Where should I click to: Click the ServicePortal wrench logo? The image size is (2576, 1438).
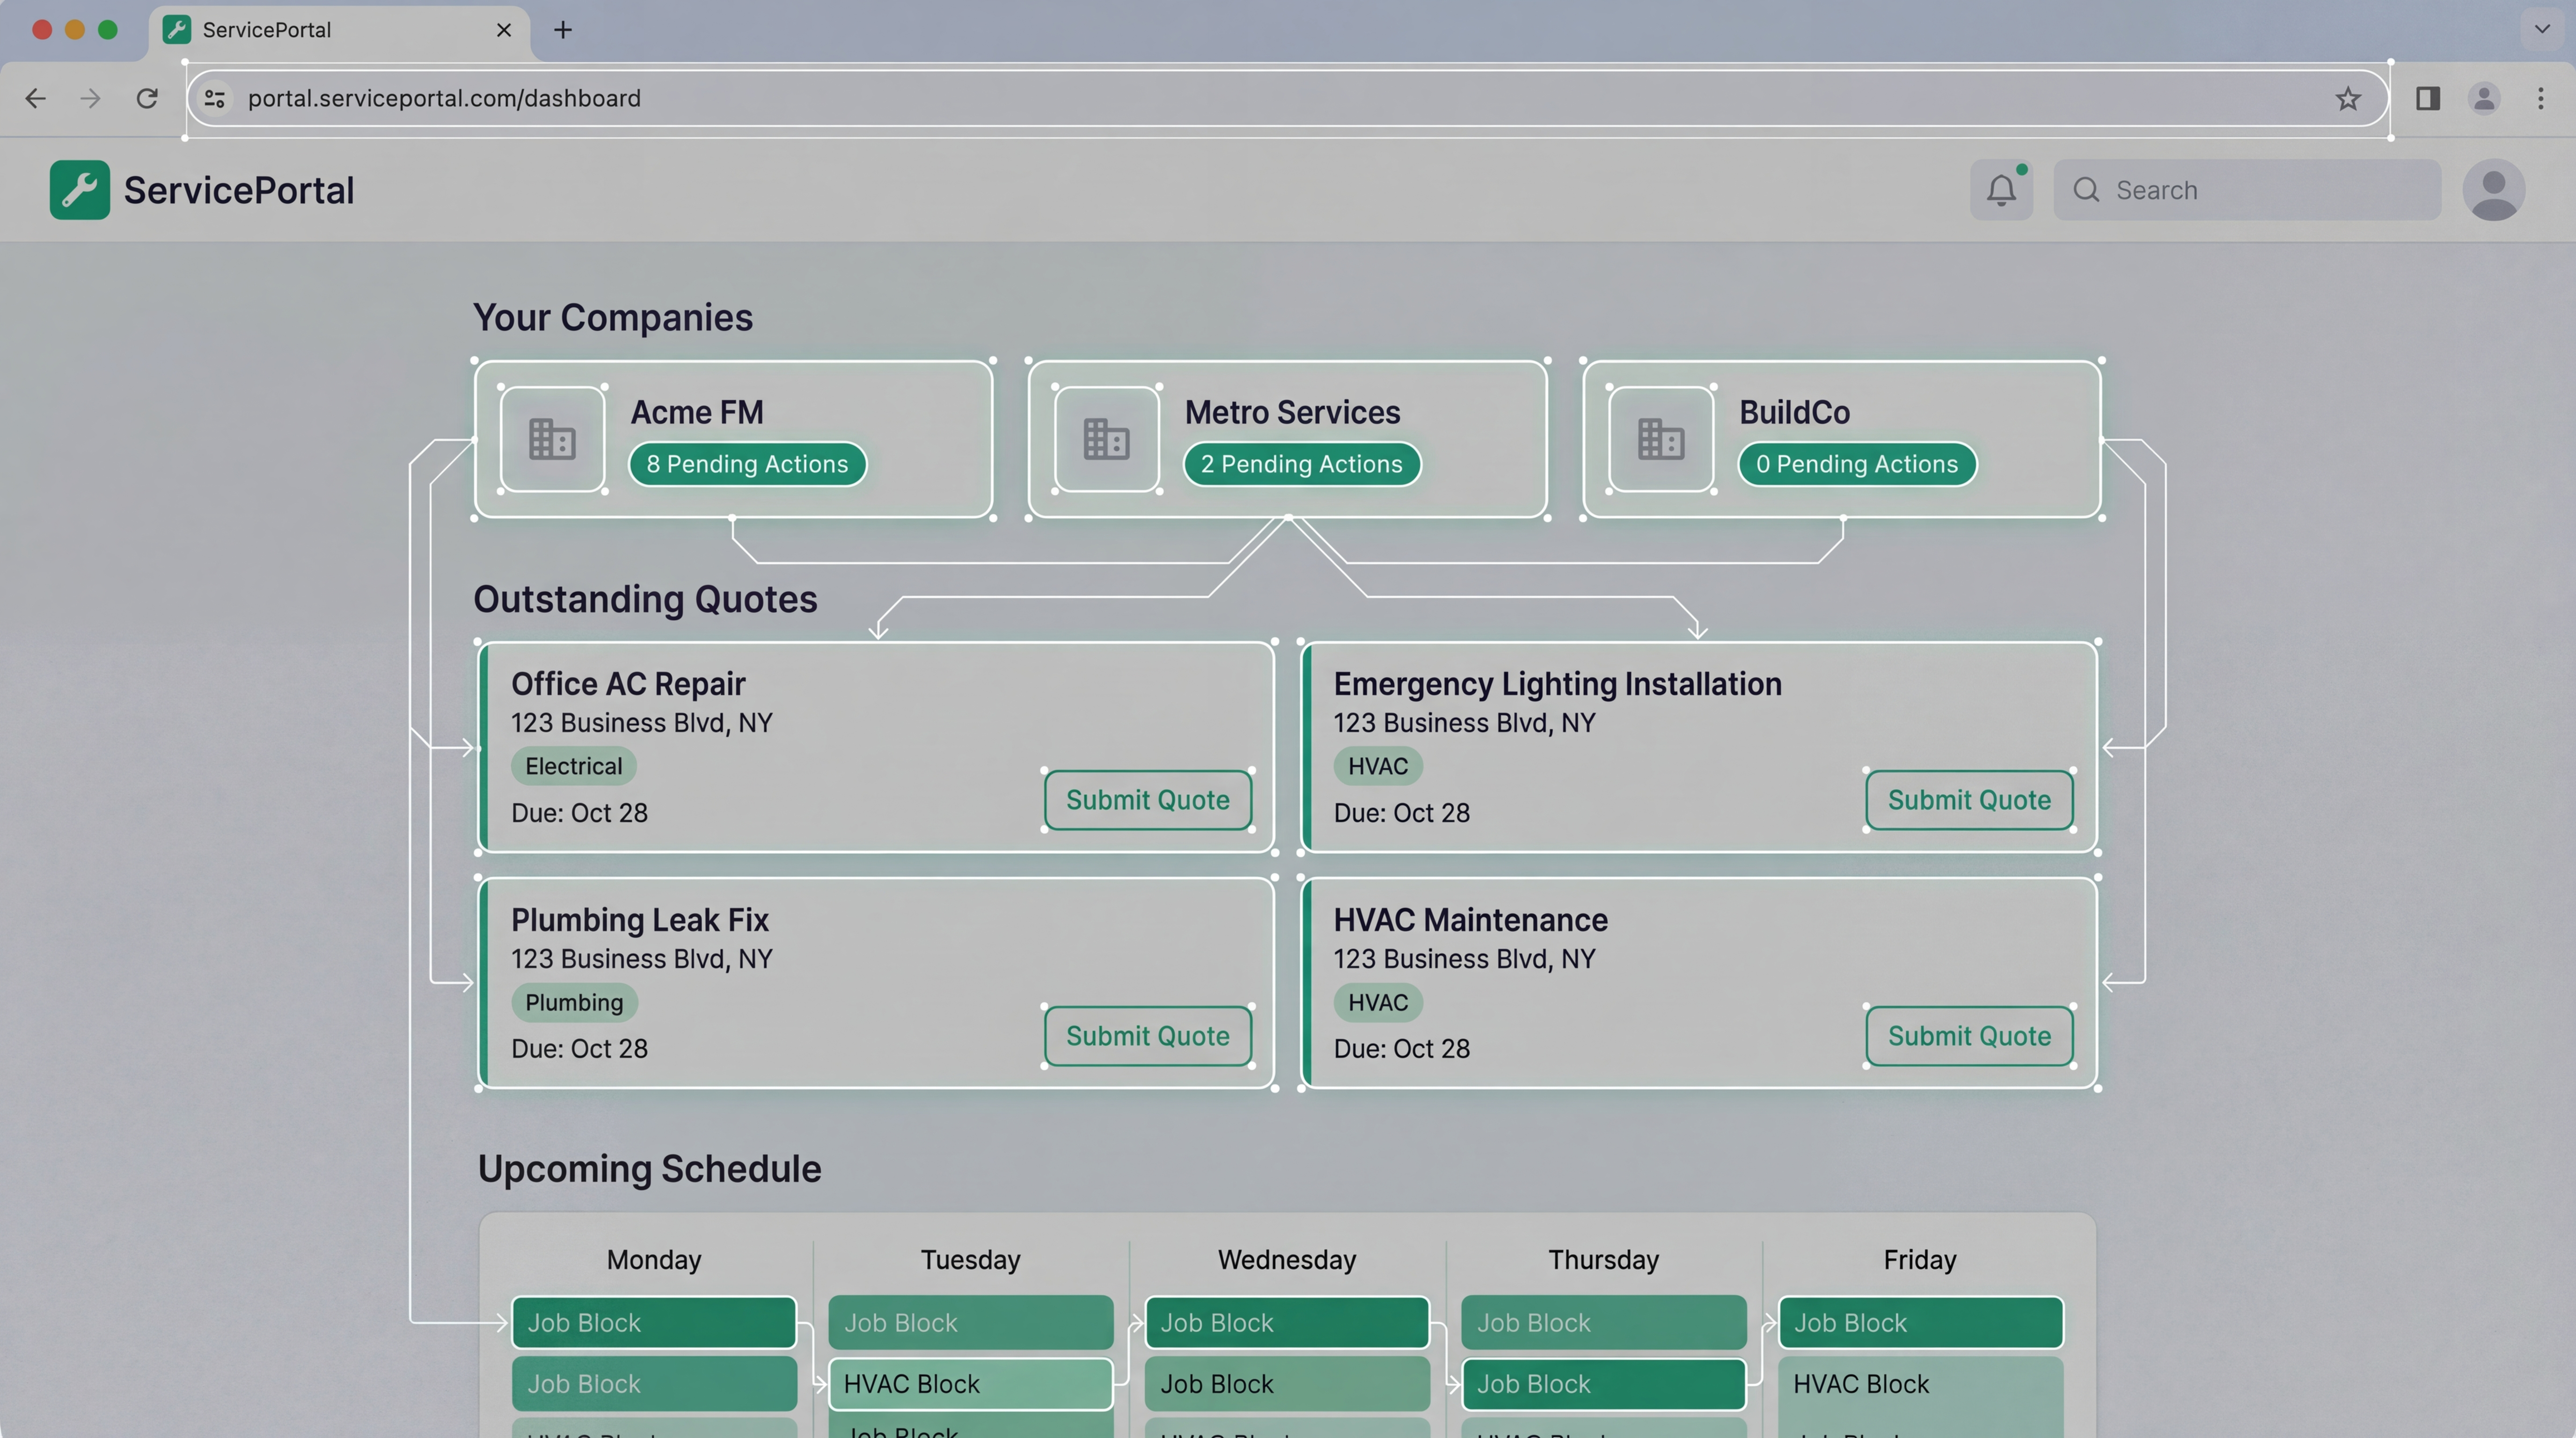(x=80, y=190)
